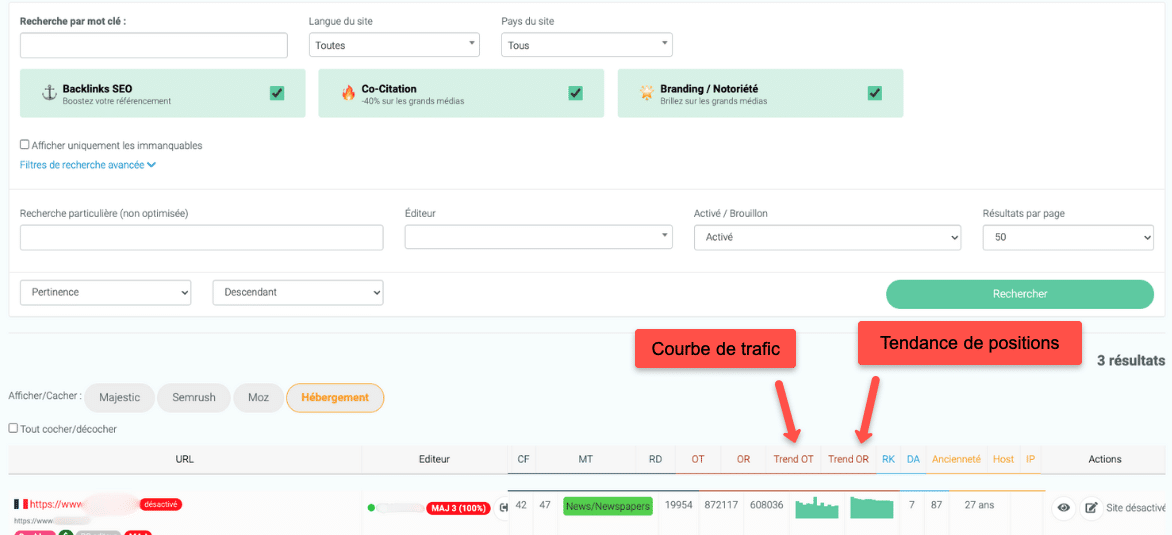Screen dimensions: 1172x535
Task: Click the flame icon on Co-Citation card
Action: pos(348,93)
